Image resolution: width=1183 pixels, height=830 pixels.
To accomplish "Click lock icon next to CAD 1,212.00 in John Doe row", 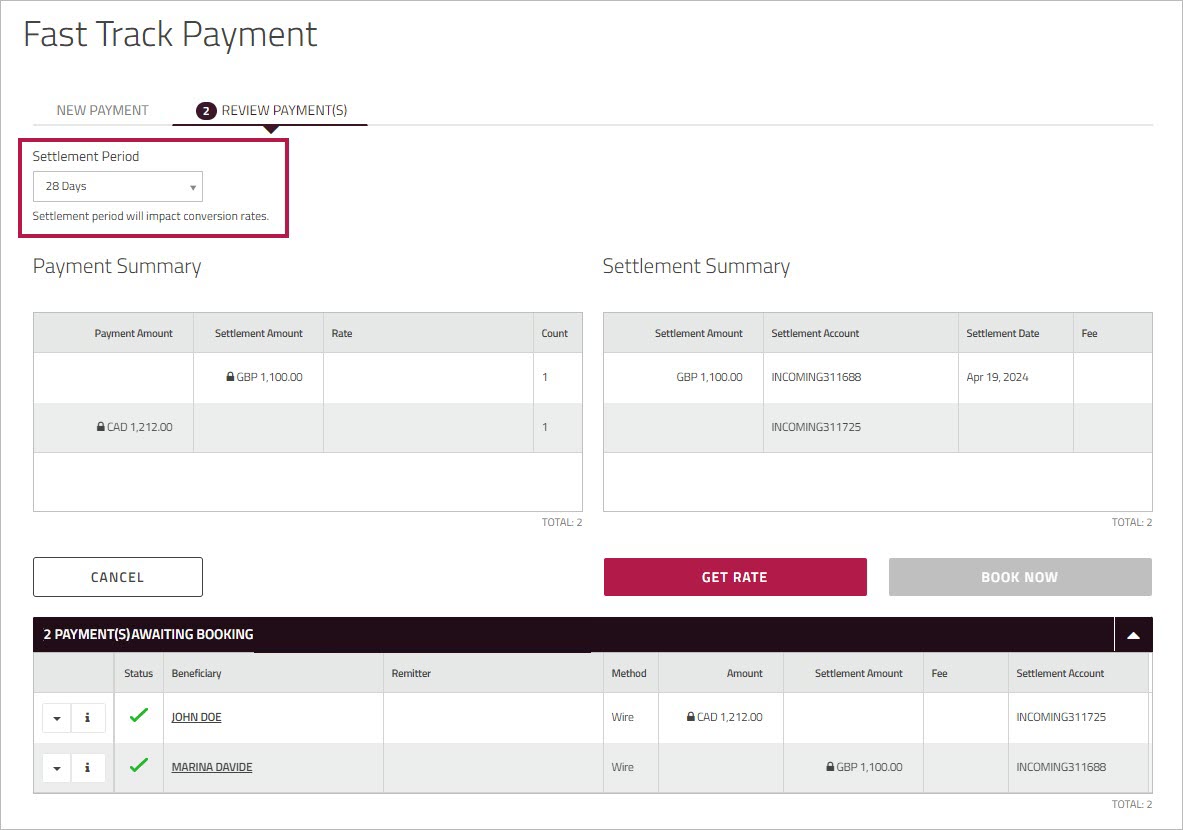I will (690, 716).
